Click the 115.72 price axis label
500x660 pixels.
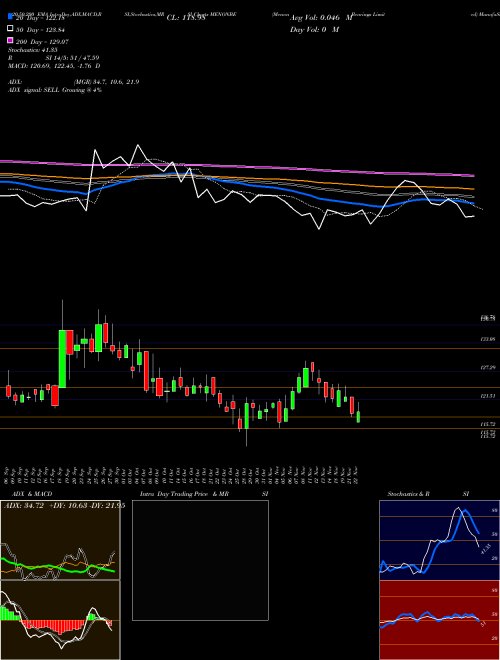coord(487,424)
